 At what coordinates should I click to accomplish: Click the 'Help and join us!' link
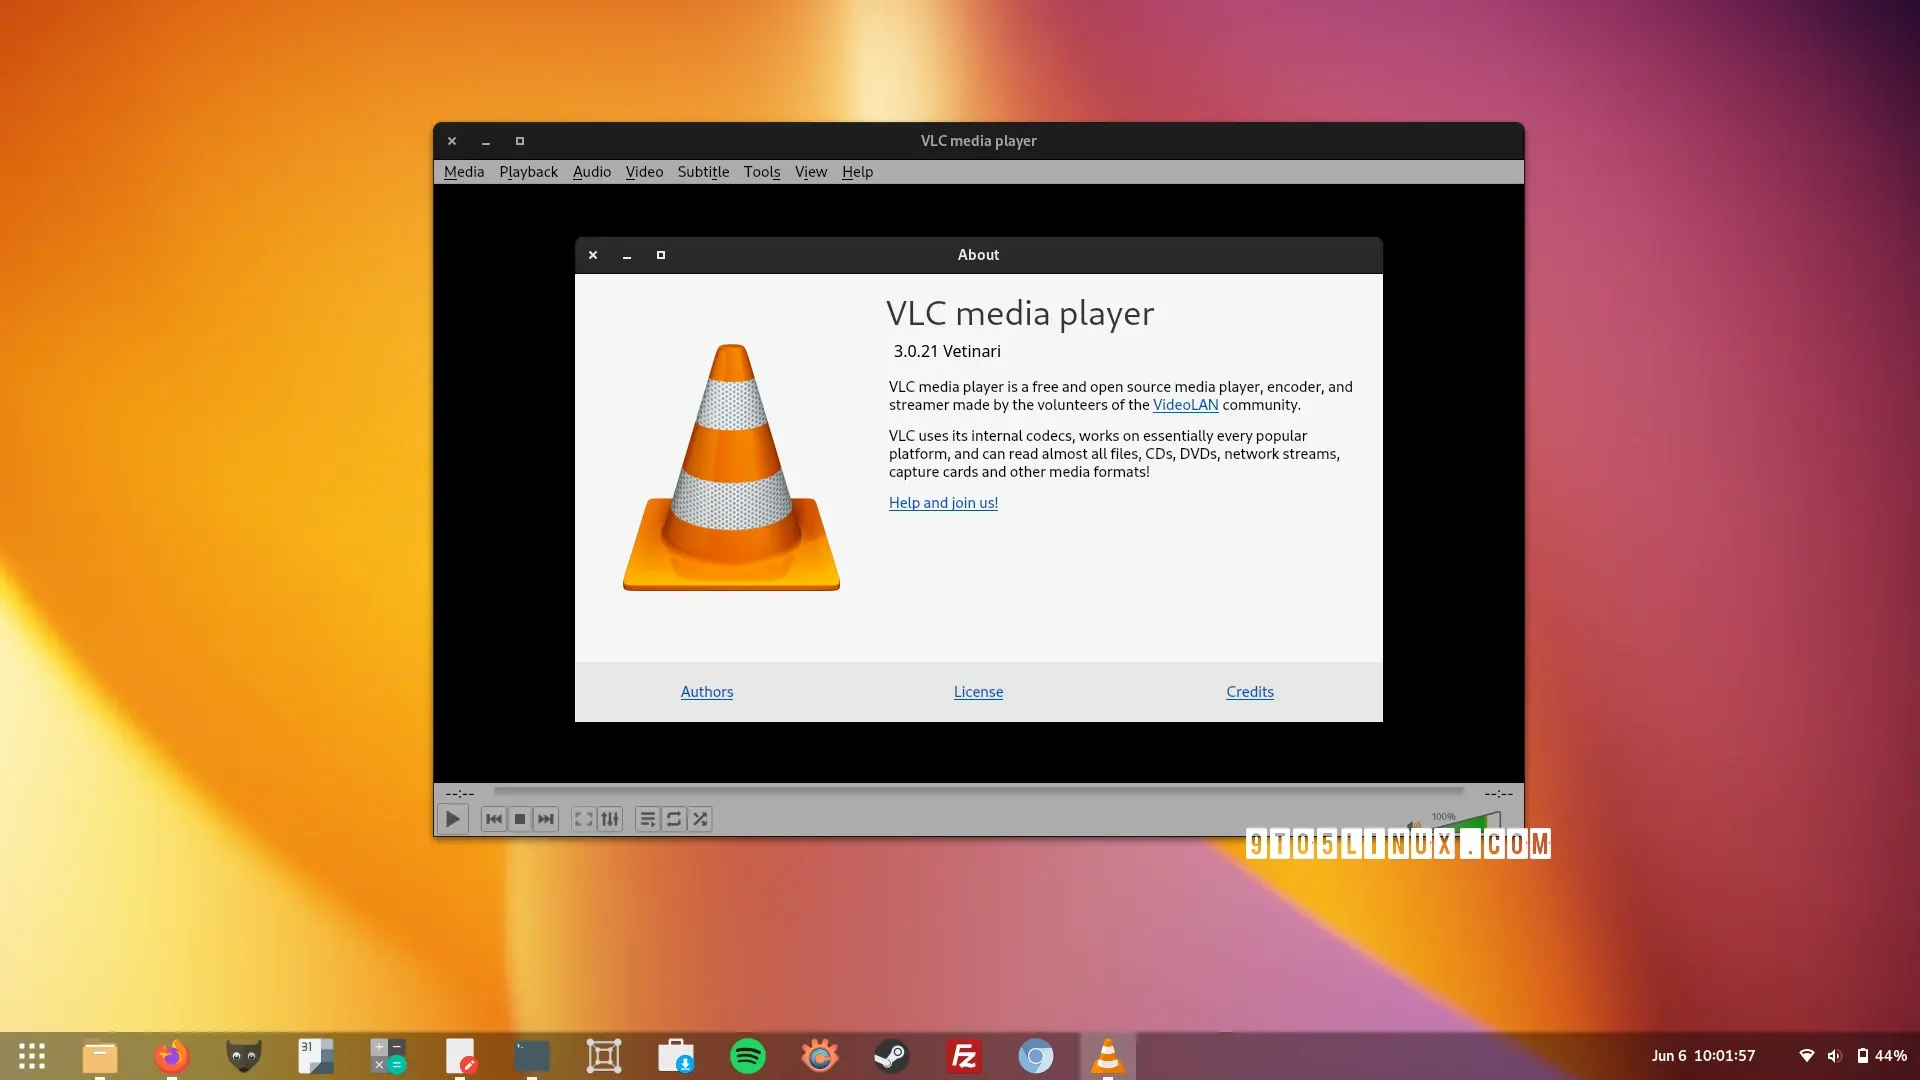coord(943,503)
